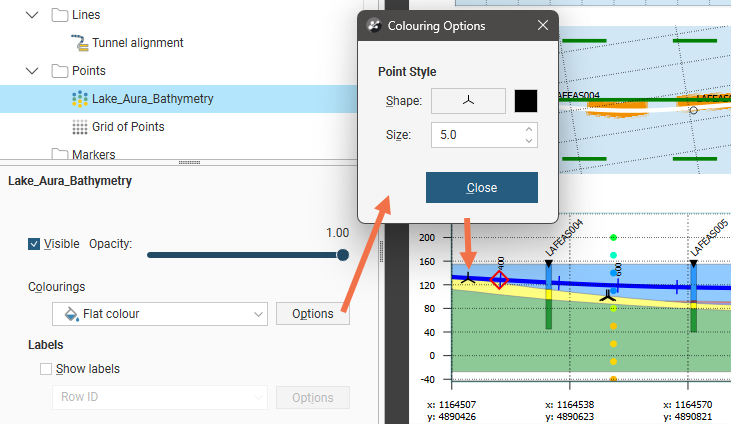Open the Flat colour colourings dropdown

coord(160,314)
